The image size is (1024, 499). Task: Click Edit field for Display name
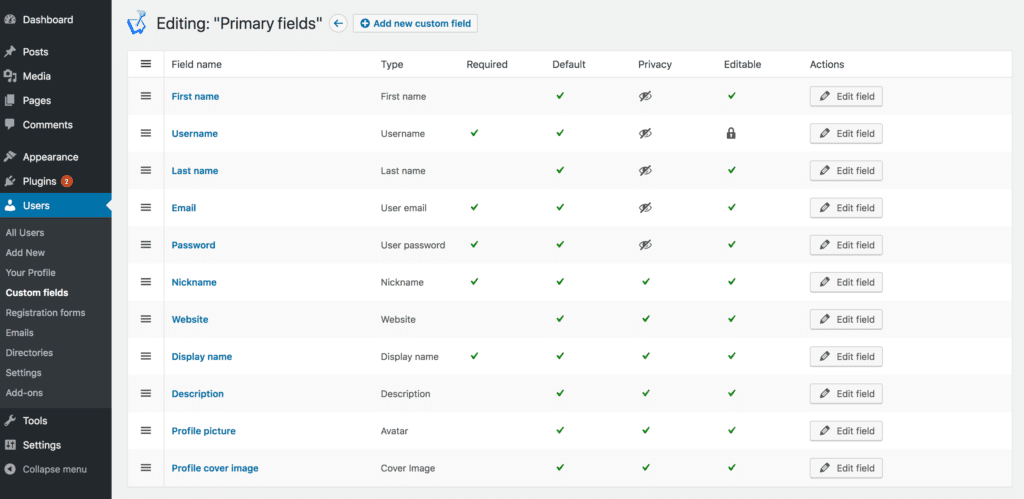point(846,357)
